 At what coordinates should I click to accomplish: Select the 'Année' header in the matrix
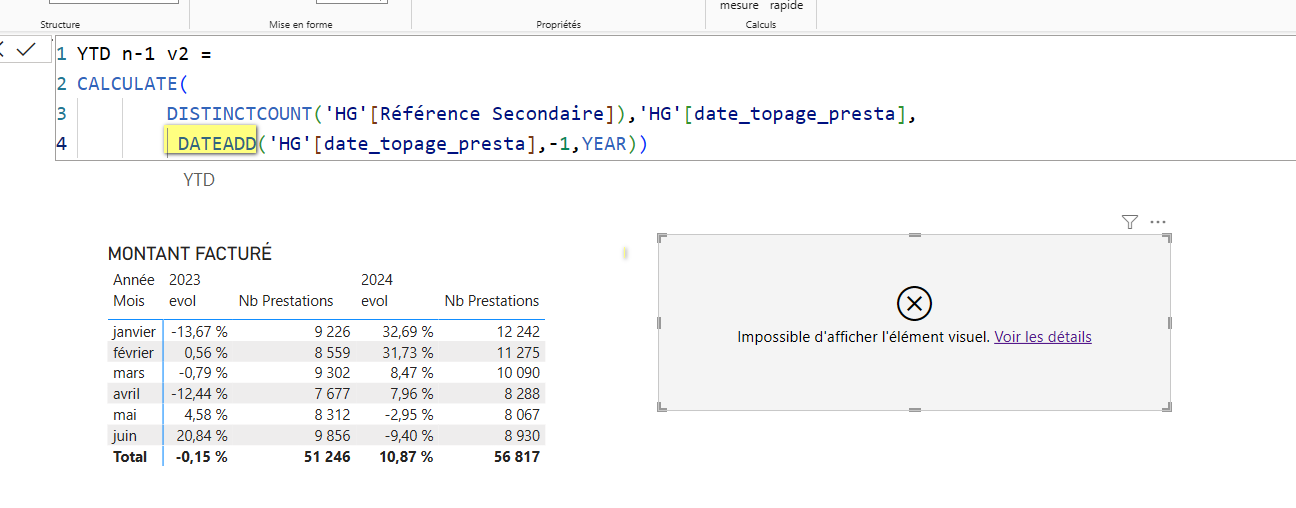[134, 280]
